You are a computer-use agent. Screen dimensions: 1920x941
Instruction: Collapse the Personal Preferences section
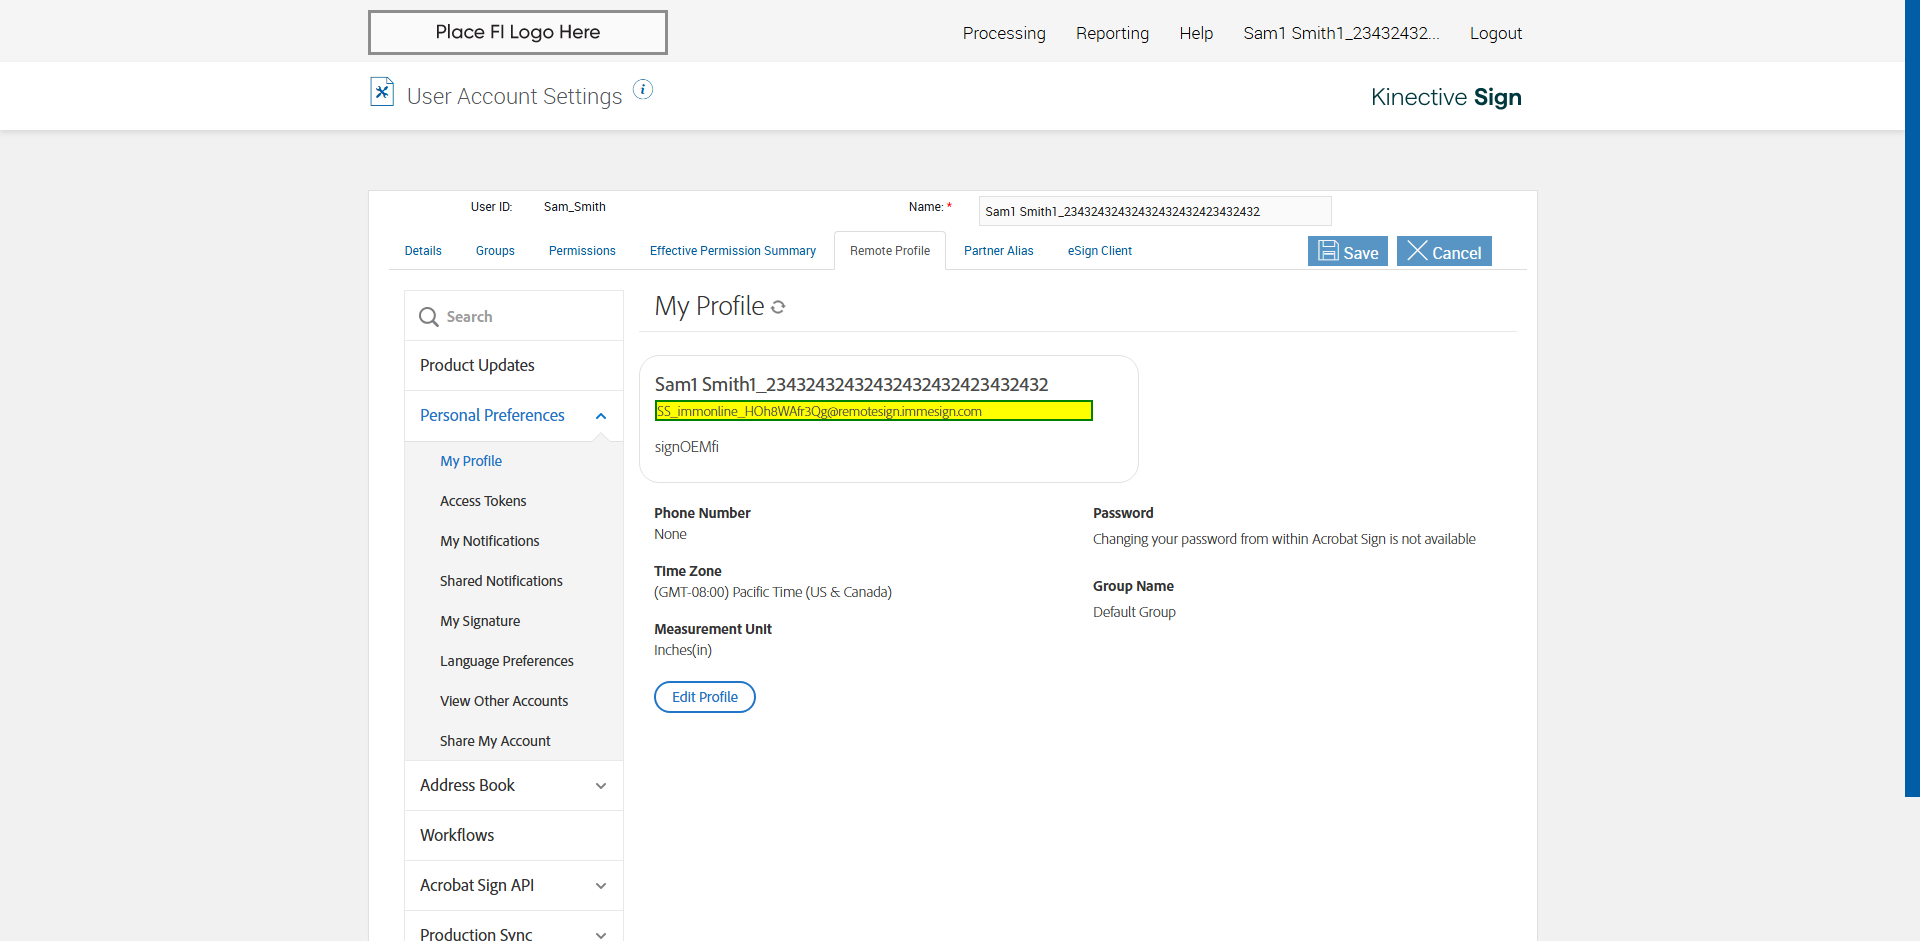point(600,416)
